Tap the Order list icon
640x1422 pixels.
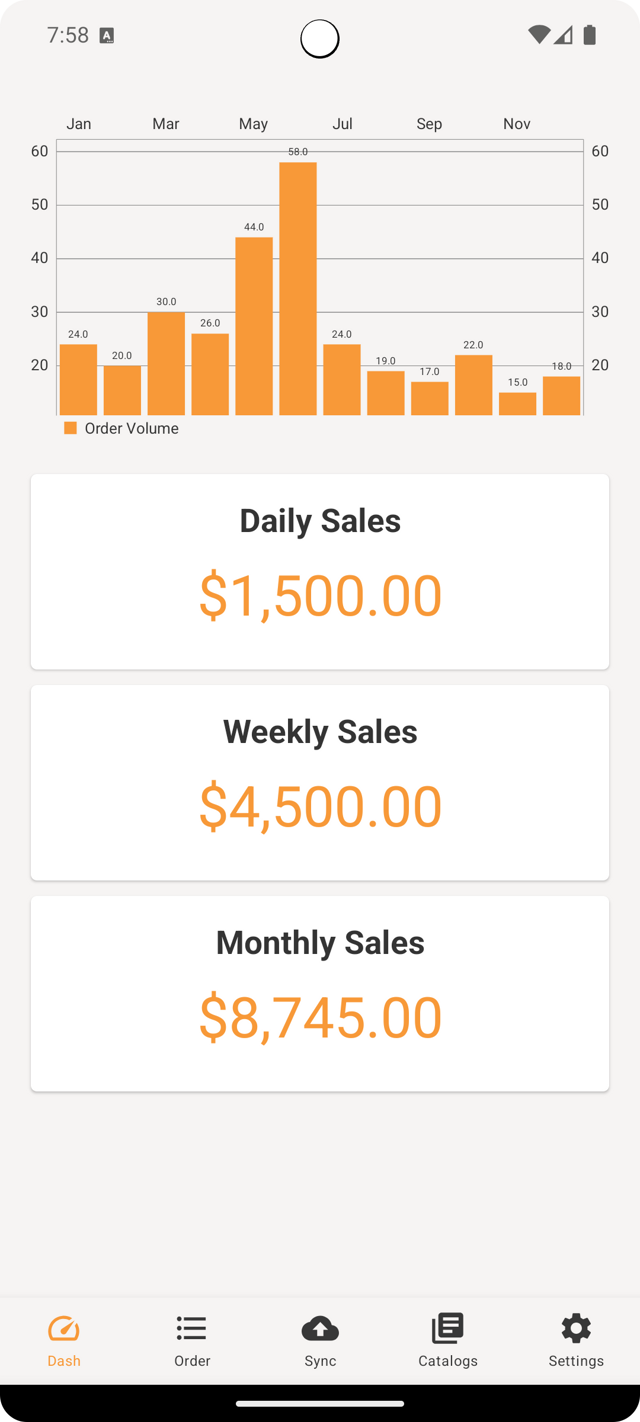click(x=192, y=1329)
